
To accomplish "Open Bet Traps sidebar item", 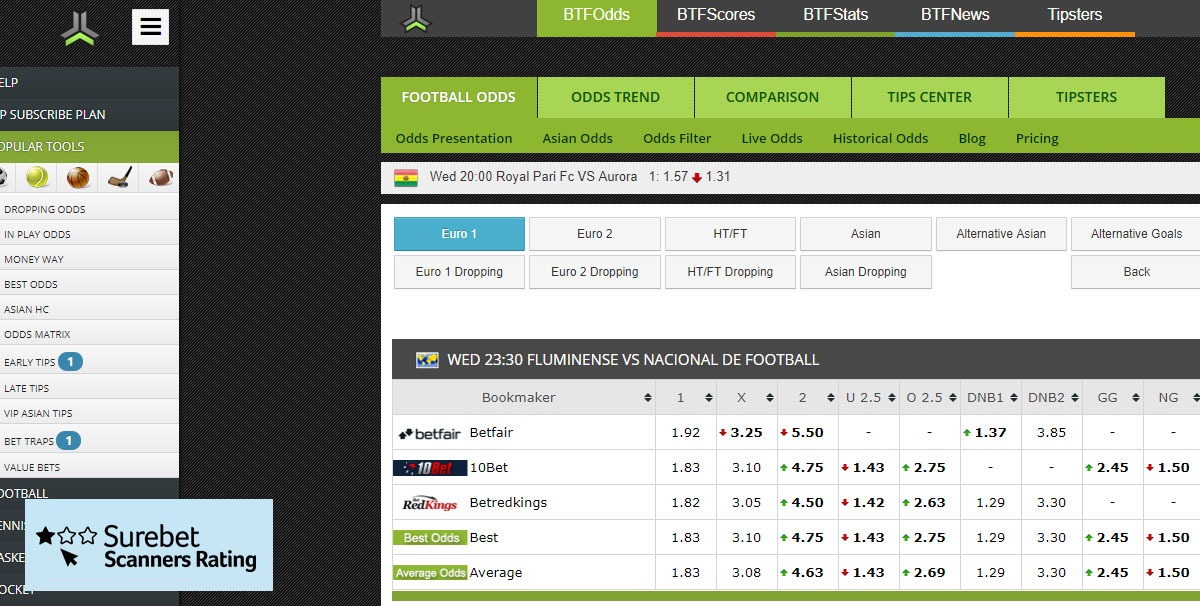I will [29, 440].
